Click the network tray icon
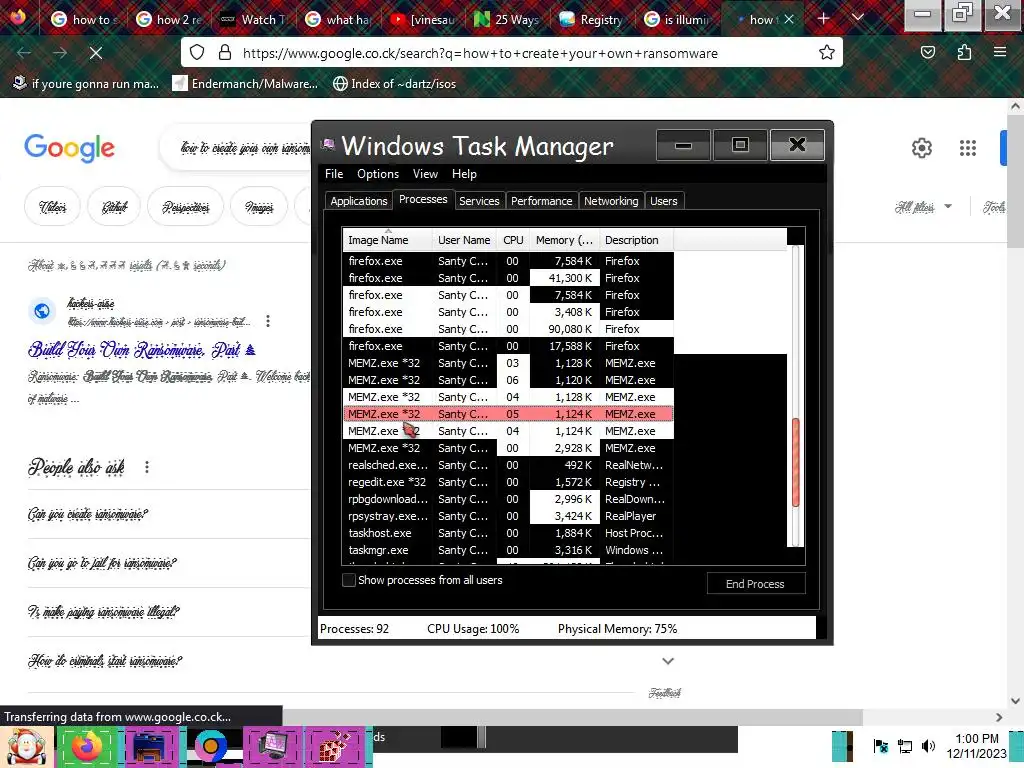Viewport: 1024px width, 768px height. tap(905, 746)
